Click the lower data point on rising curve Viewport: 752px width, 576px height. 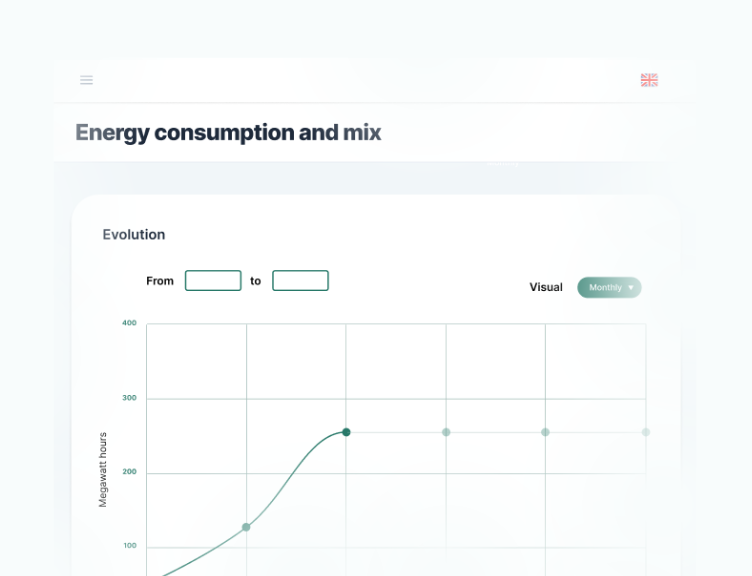pyautogui.click(x=246, y=527)
